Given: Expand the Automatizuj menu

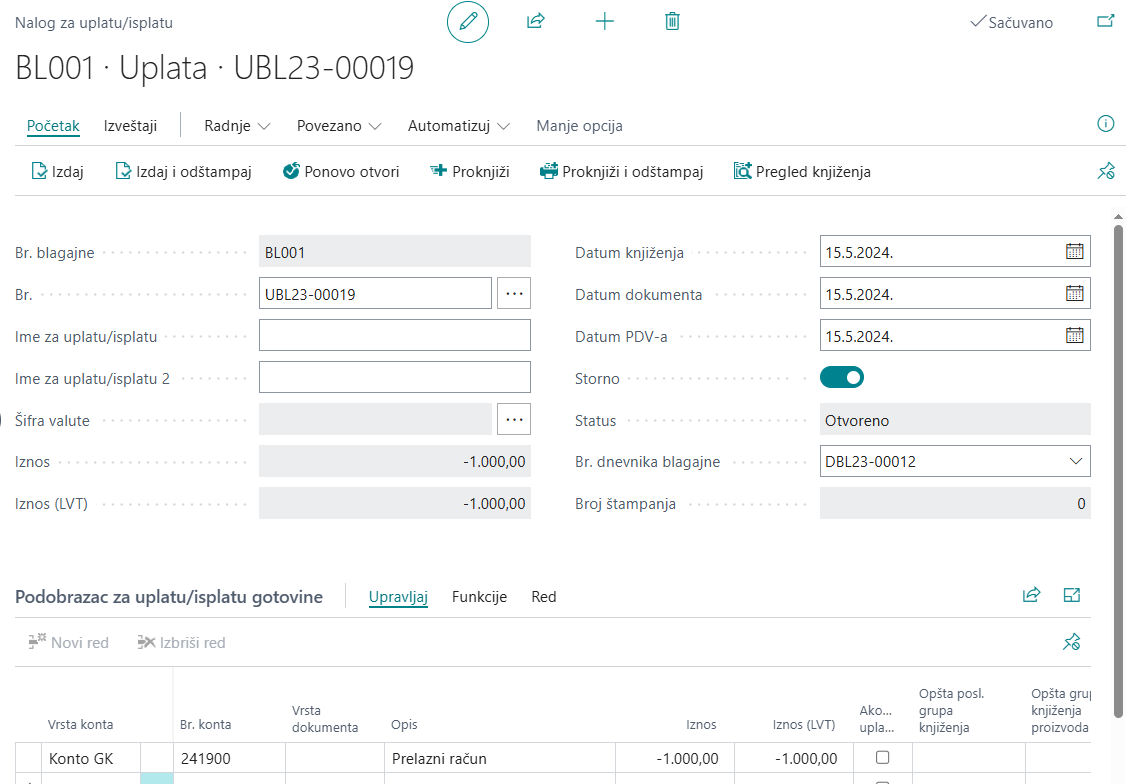Looking at the screenshot, I should pyautogui.click(x=459, y=125).
